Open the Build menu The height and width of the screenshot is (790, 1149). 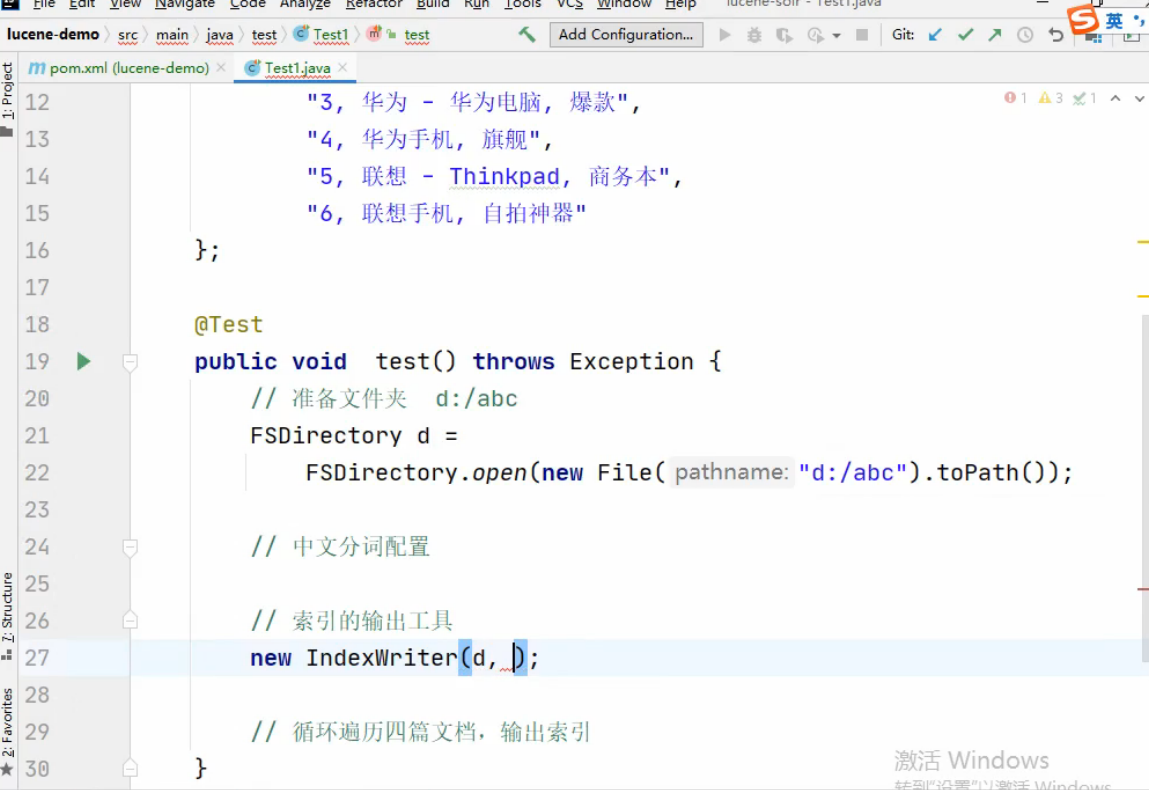click(x=433, y=4)
